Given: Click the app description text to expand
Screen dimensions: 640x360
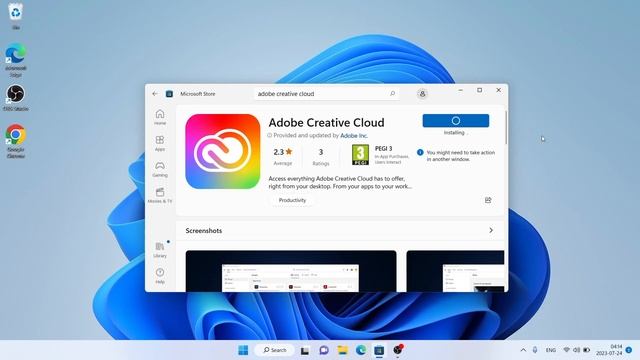Looking at the screenshot, I should click(340, 182).
